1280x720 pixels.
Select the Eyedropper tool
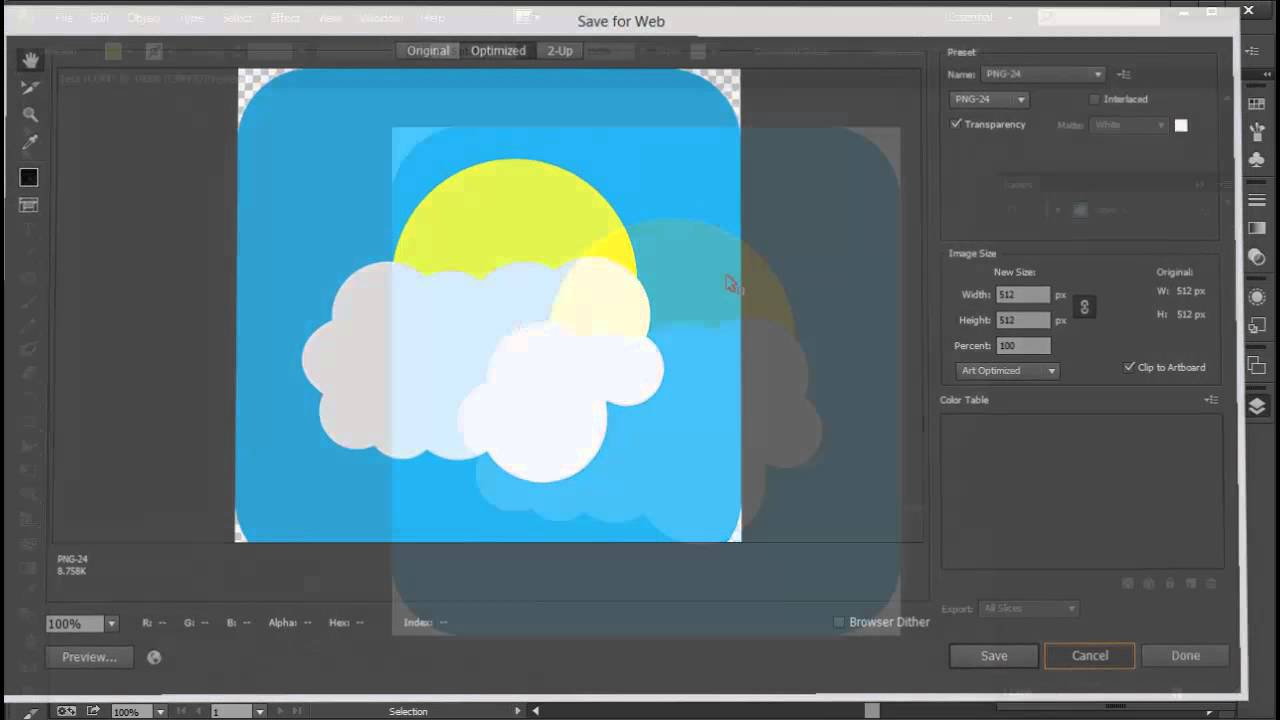click(x=29, y=143)
